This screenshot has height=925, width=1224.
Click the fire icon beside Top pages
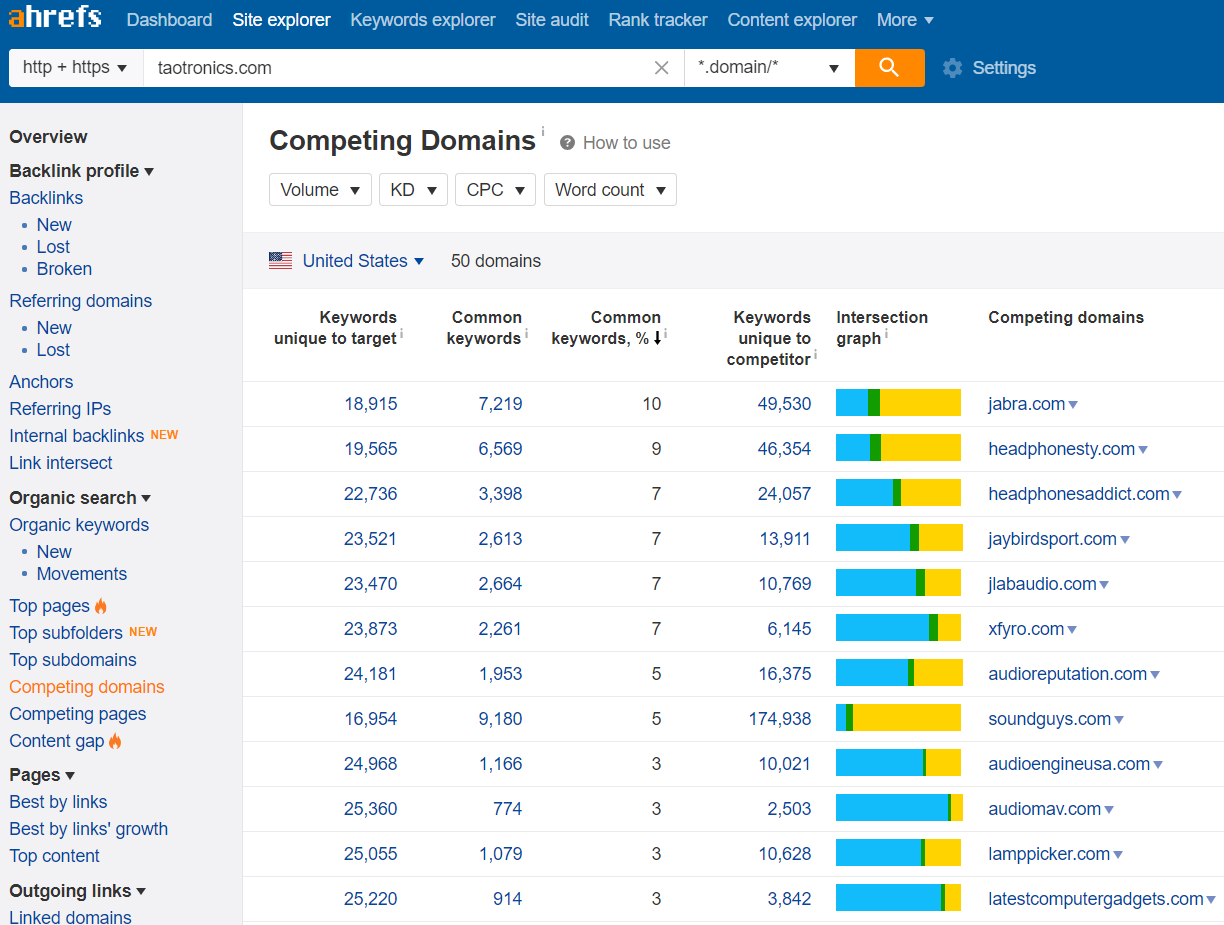[100, 606]
